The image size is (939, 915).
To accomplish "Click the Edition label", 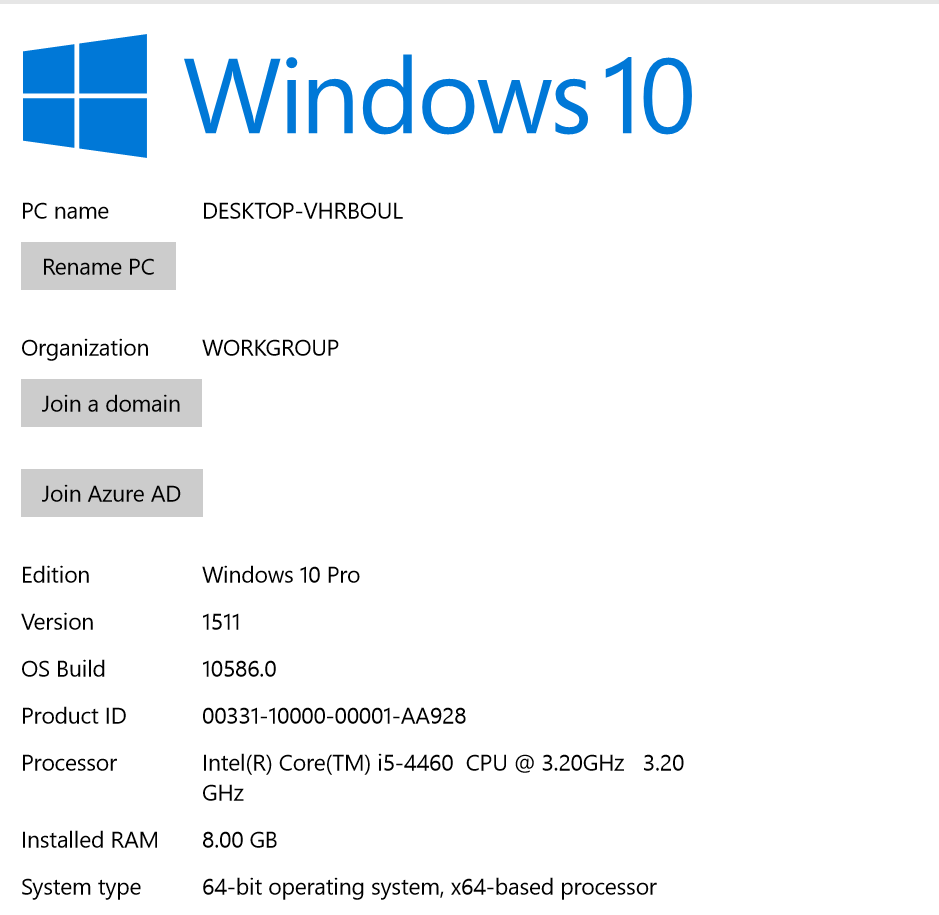I will [56, 575].
